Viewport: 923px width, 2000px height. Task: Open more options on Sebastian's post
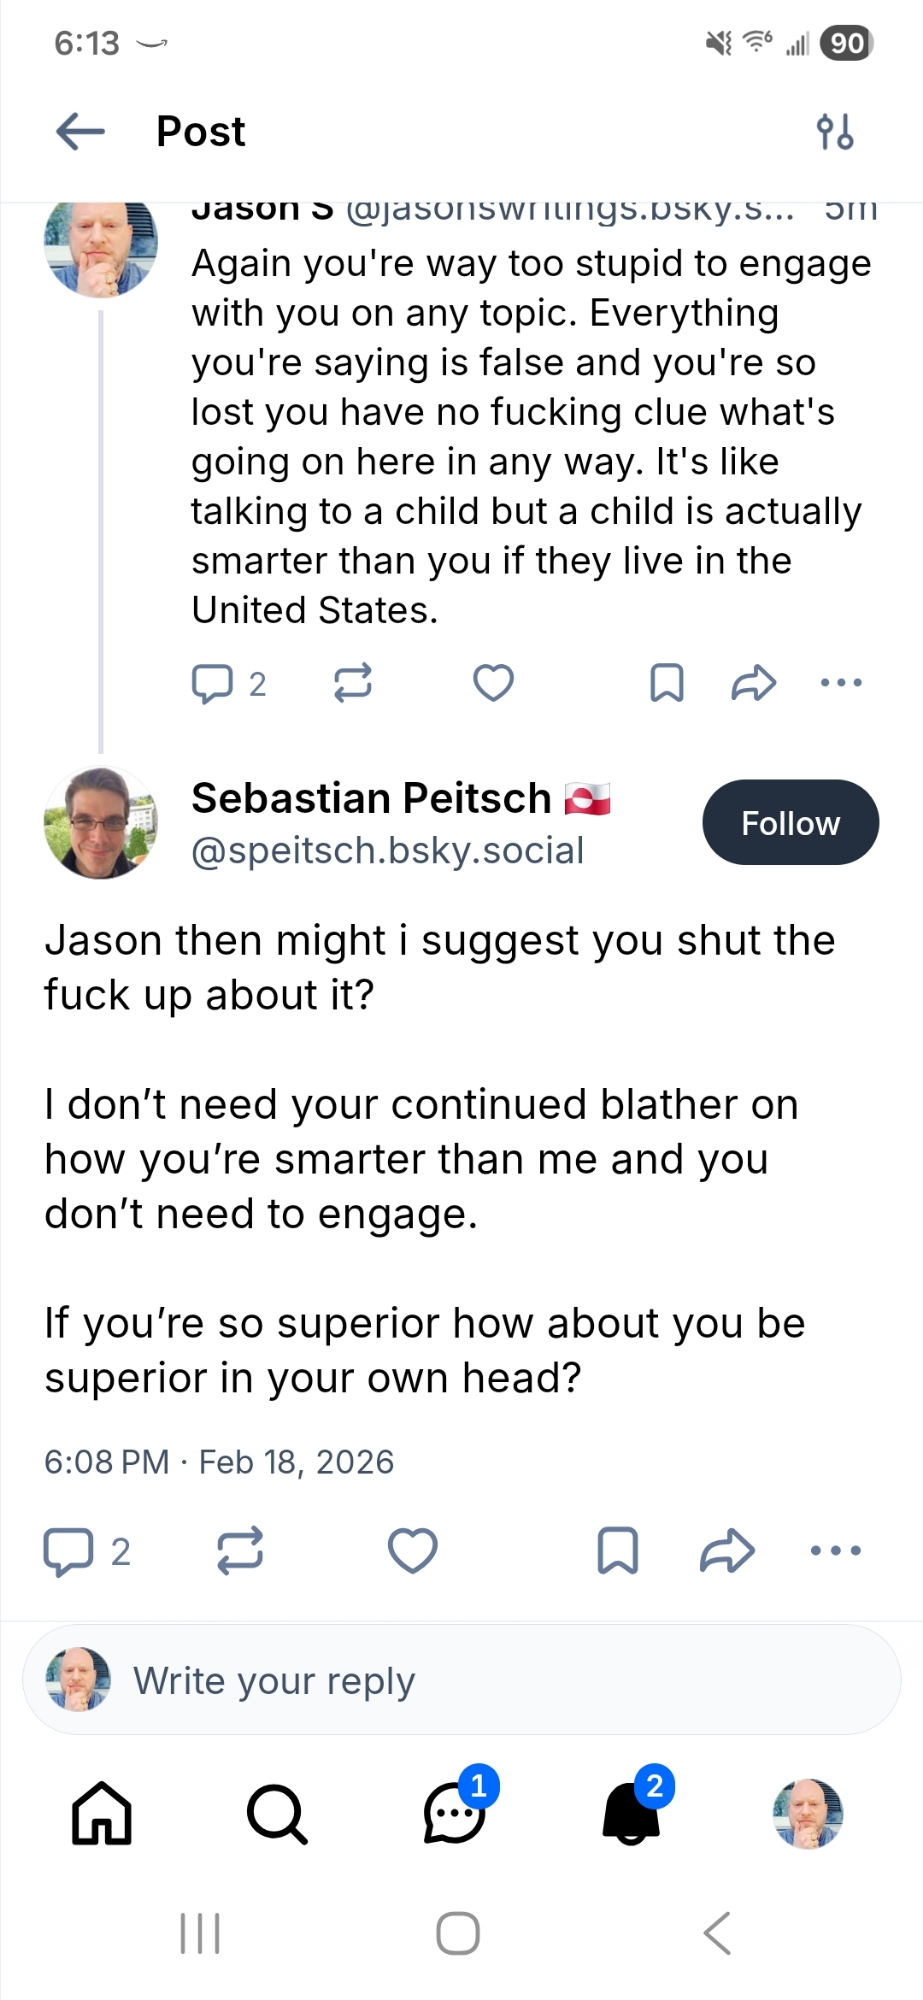(x=835, y=1551)
